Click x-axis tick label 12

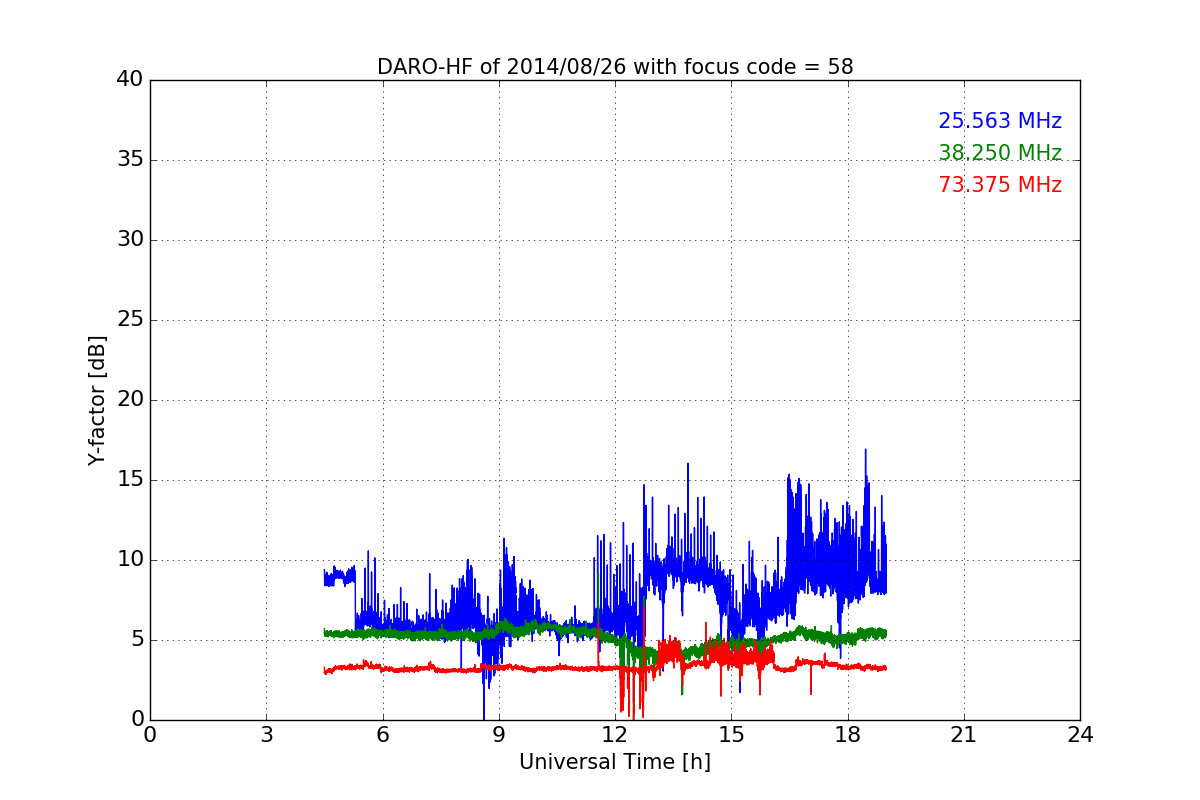pos(615,734)
